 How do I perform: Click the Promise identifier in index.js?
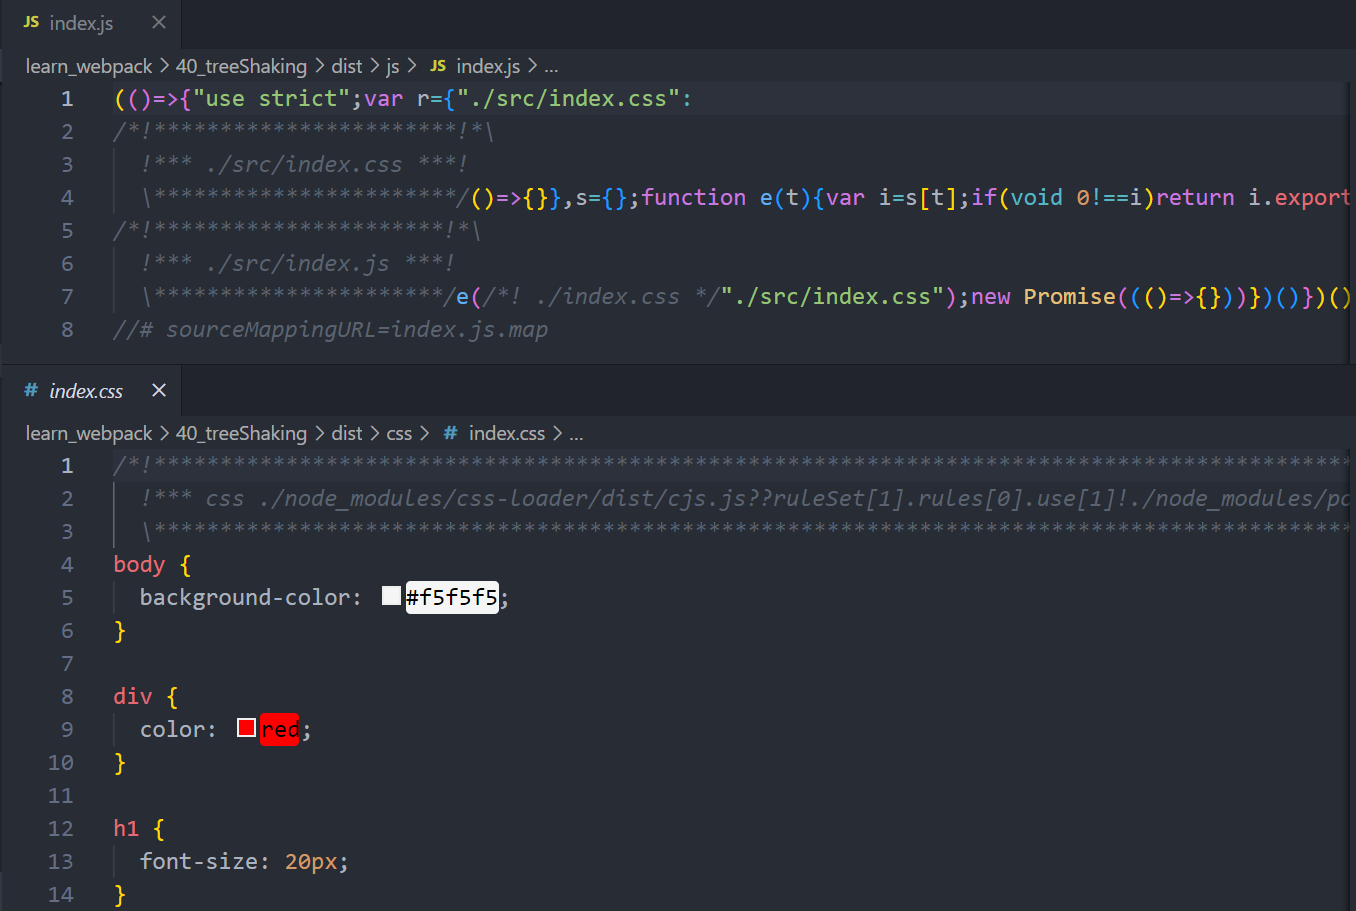(1069, 296)
